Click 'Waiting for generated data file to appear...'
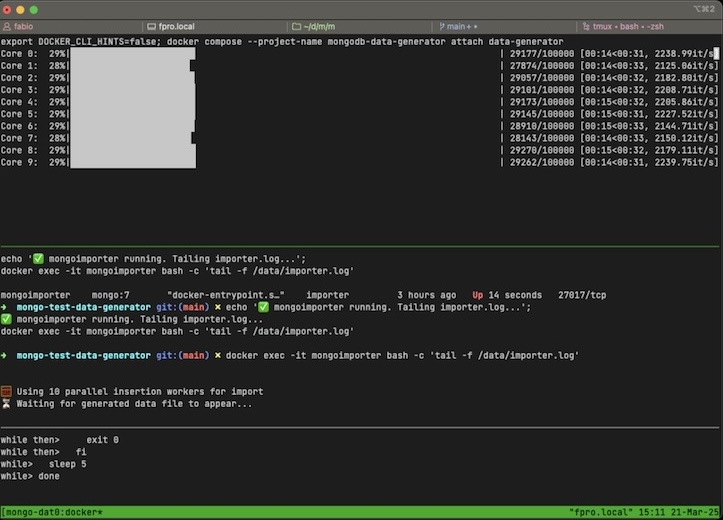This screenshot has height=520, width=723. point(134,404)
